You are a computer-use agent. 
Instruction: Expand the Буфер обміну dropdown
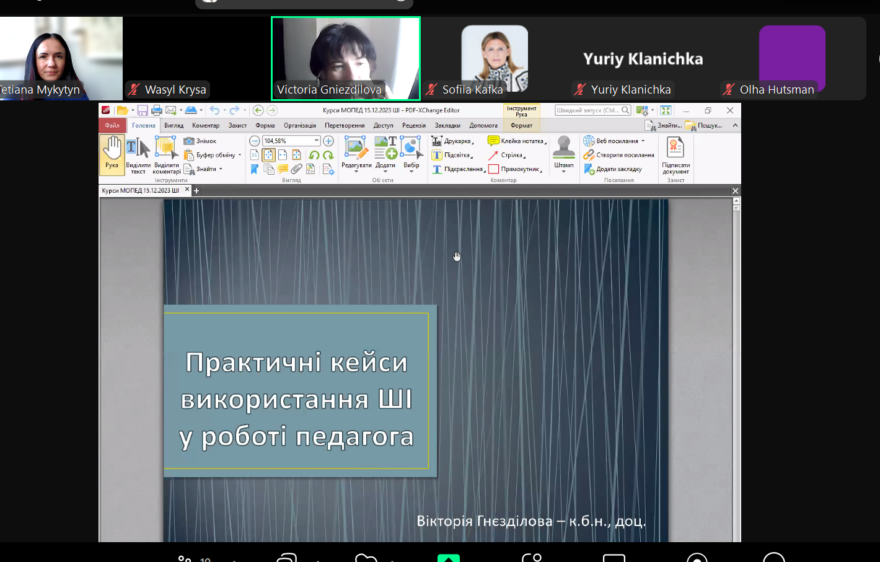[240, 155]
